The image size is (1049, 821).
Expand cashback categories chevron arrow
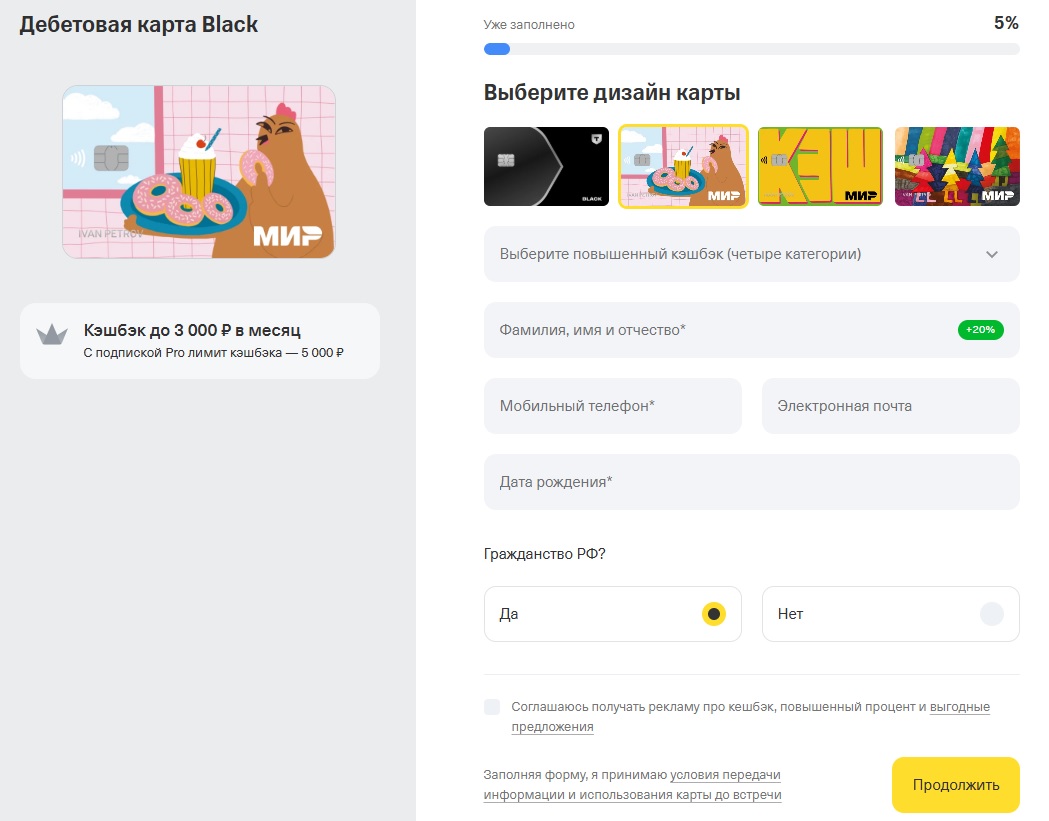991,254
